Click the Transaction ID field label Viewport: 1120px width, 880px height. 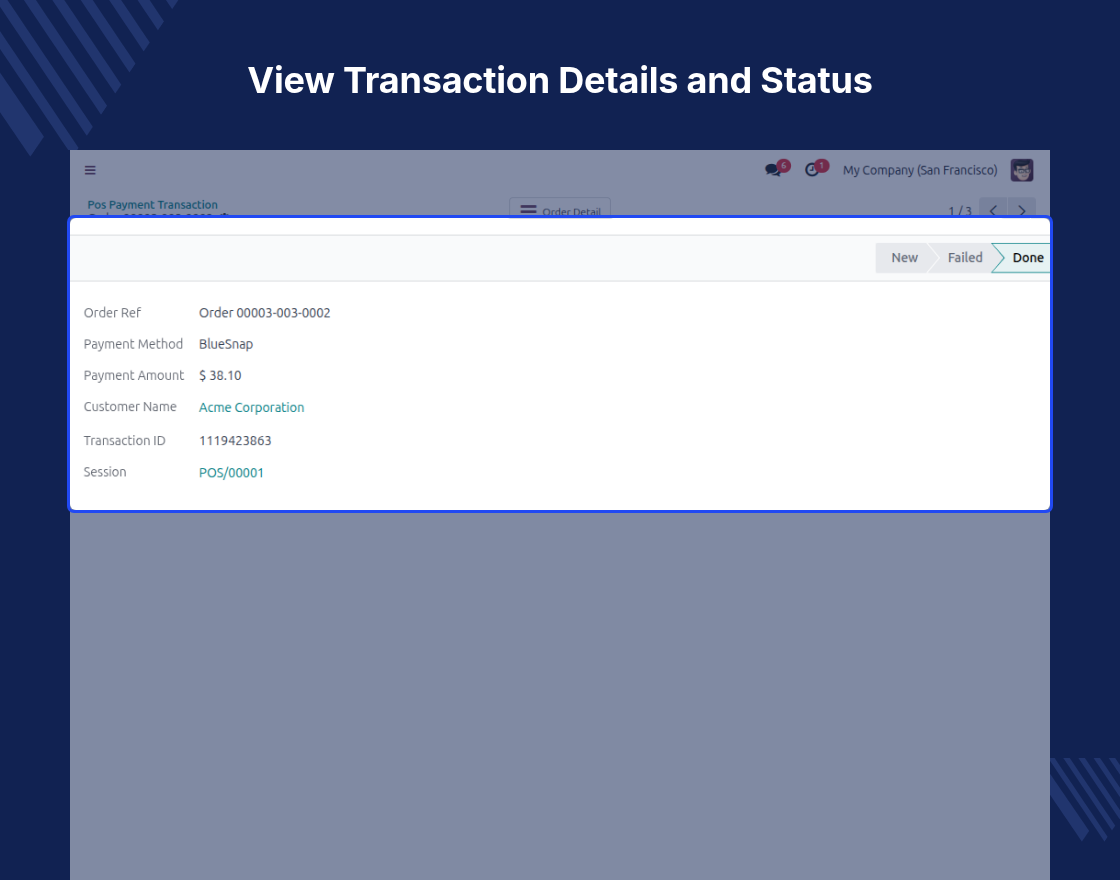click(124, 441)
